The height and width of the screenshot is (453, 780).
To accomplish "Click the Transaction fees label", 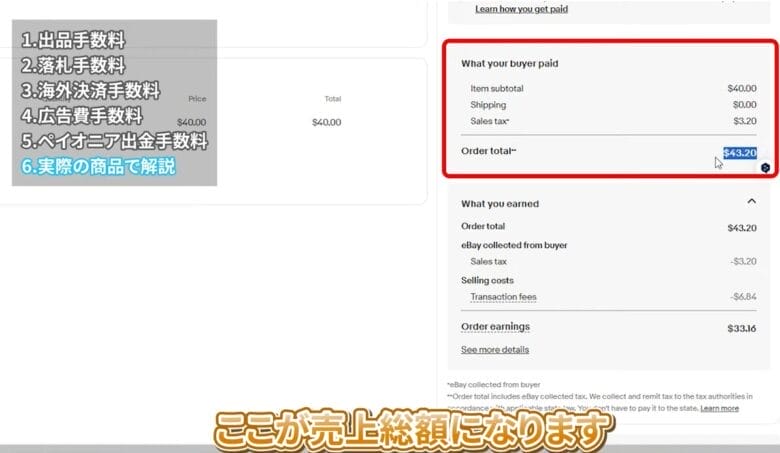I will (x=503, y=297).
